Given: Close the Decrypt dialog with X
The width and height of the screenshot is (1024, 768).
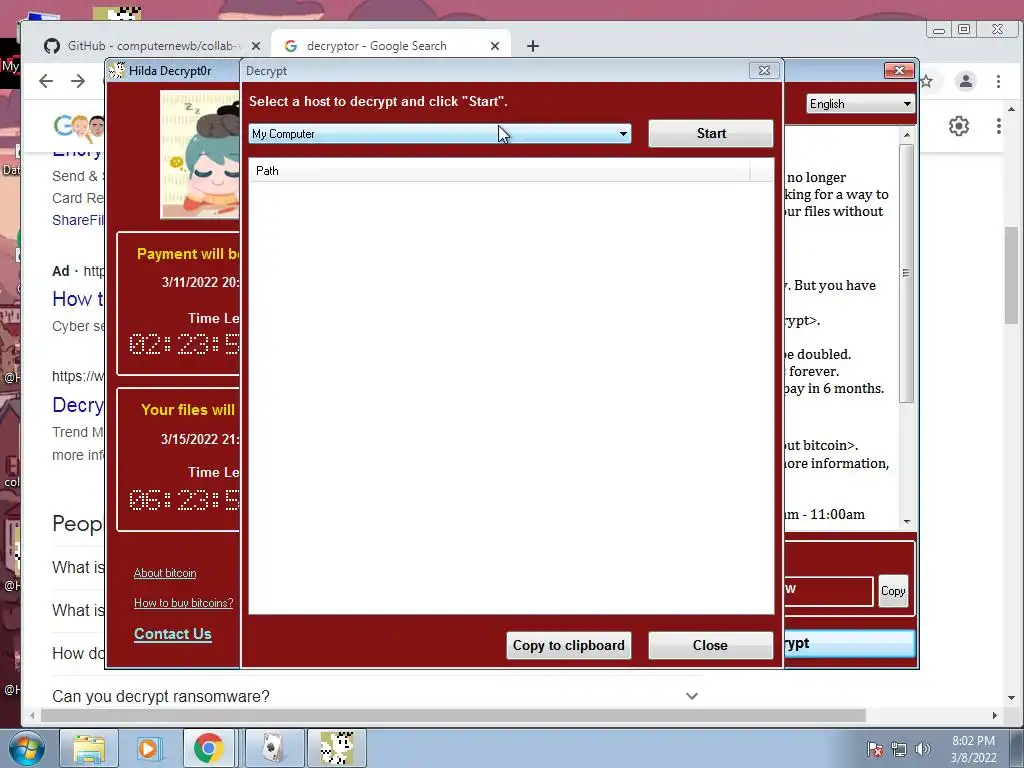Looking at the screenshot, I should [764, 71].
